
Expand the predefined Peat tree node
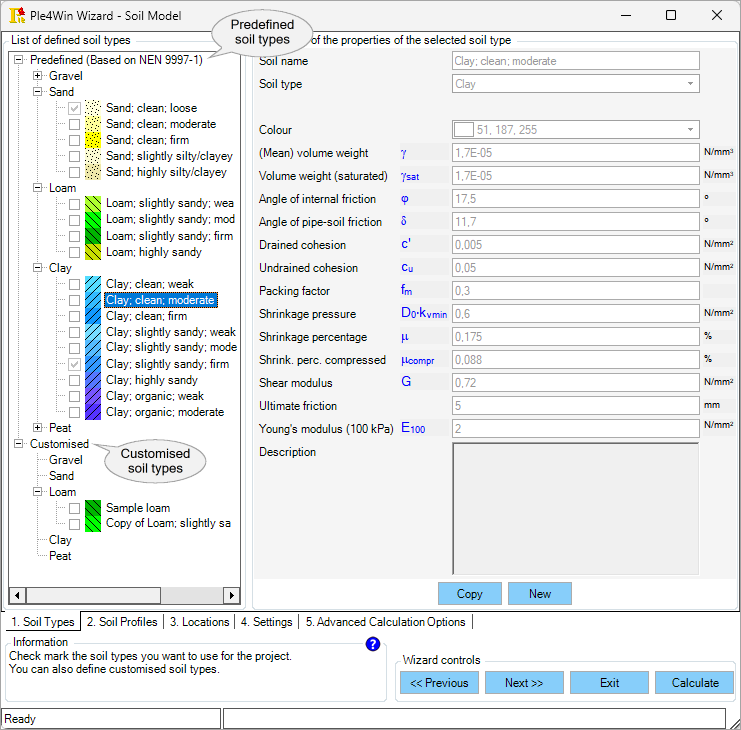click(38, 428)
